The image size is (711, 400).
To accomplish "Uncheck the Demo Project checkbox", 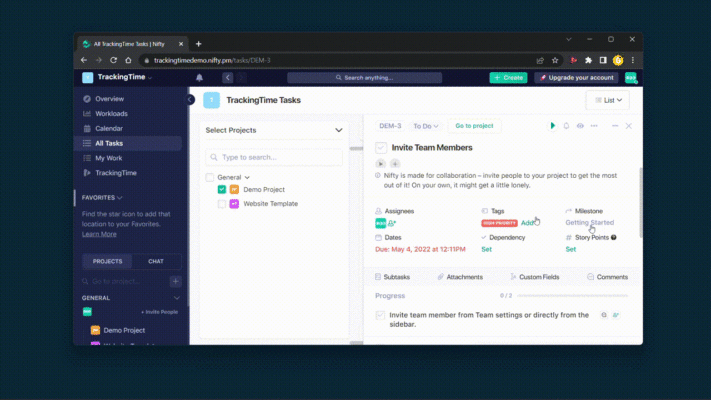I will [222, 190].
